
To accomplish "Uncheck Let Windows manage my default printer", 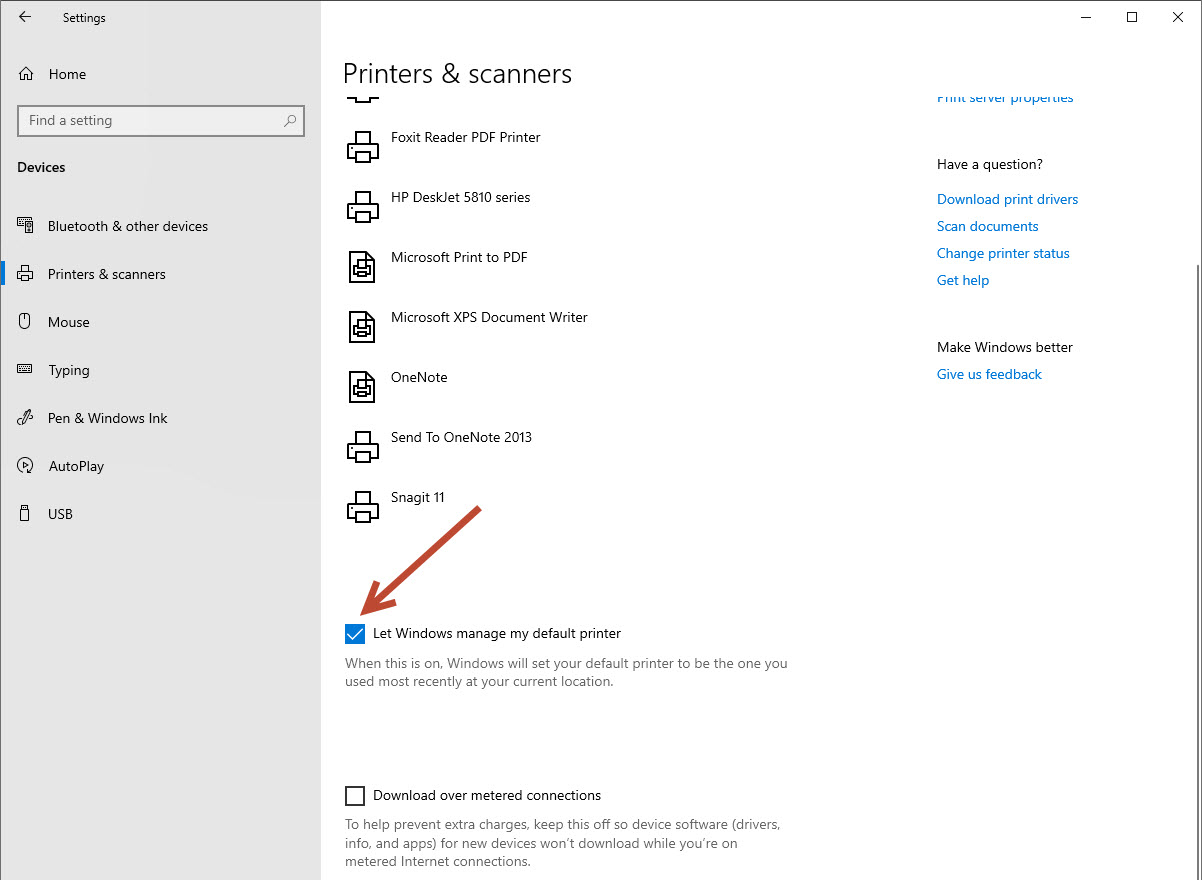I will [x=355, y=634].
